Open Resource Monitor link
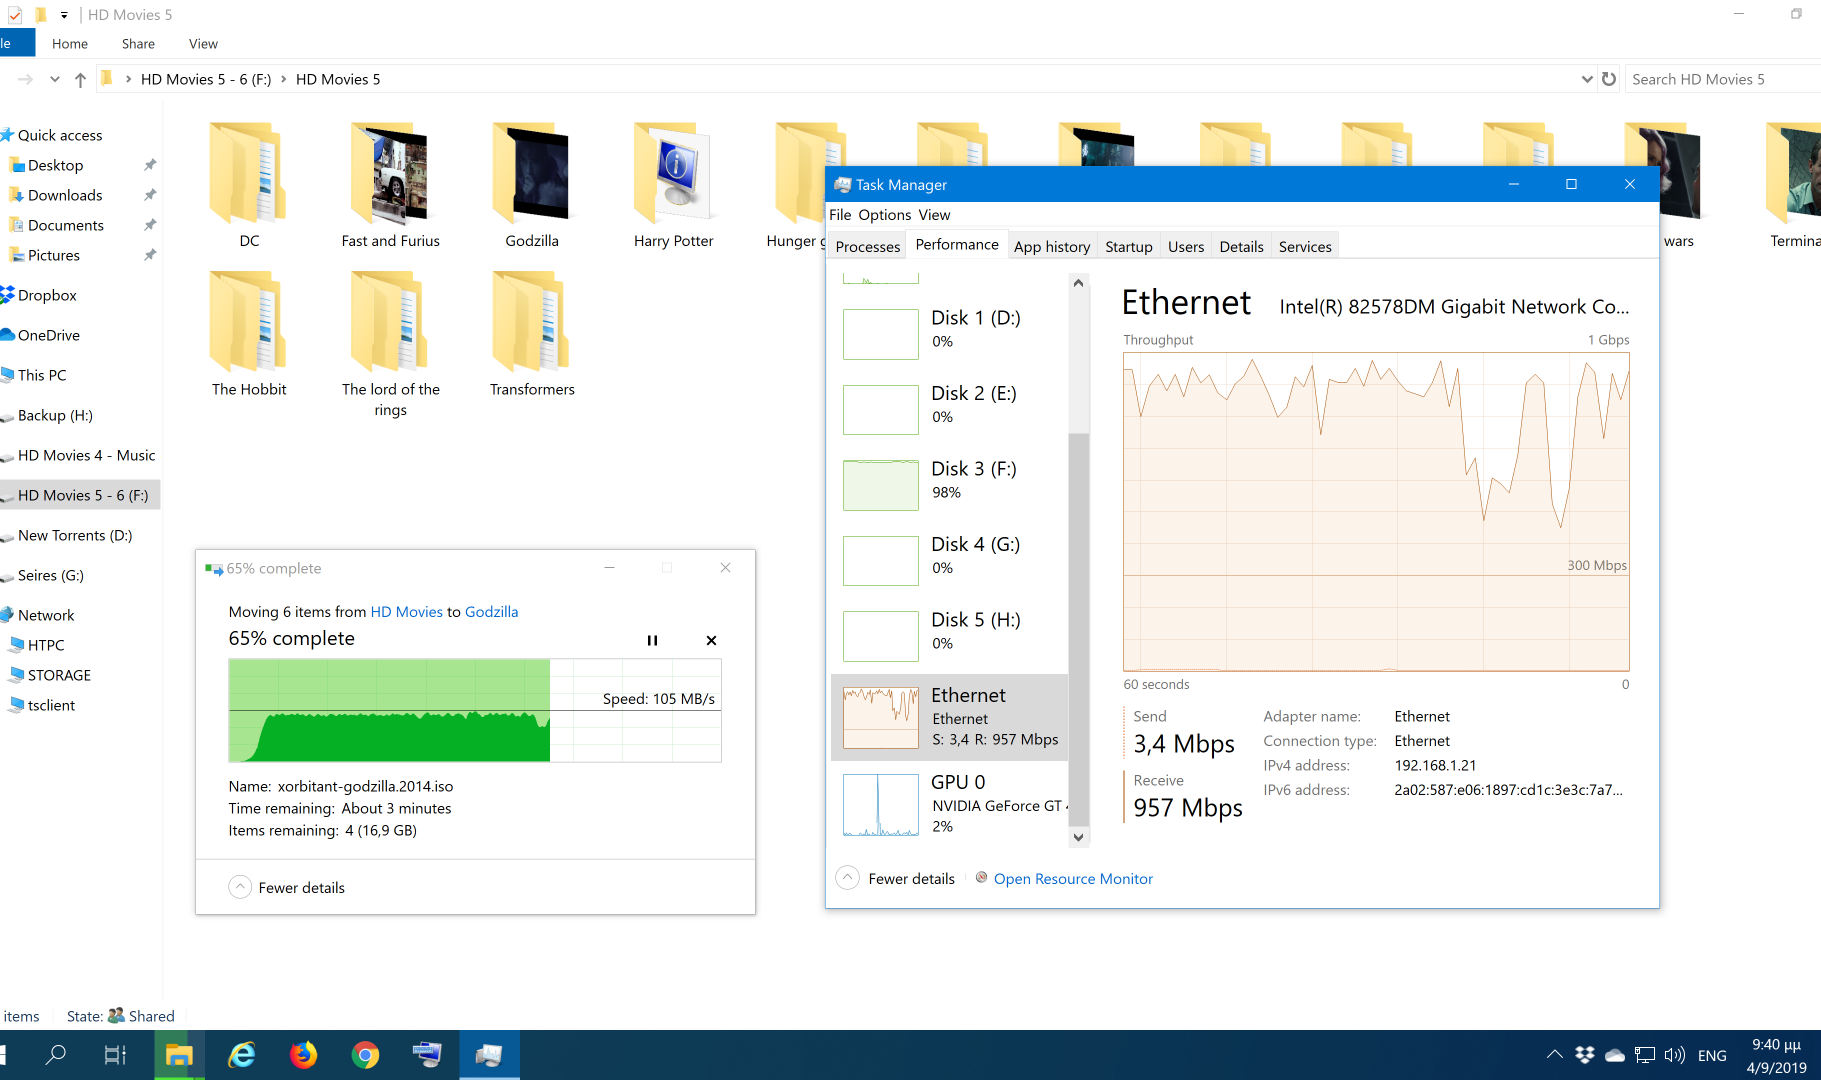1821x1080 pixels. (x=1072, y=878)
